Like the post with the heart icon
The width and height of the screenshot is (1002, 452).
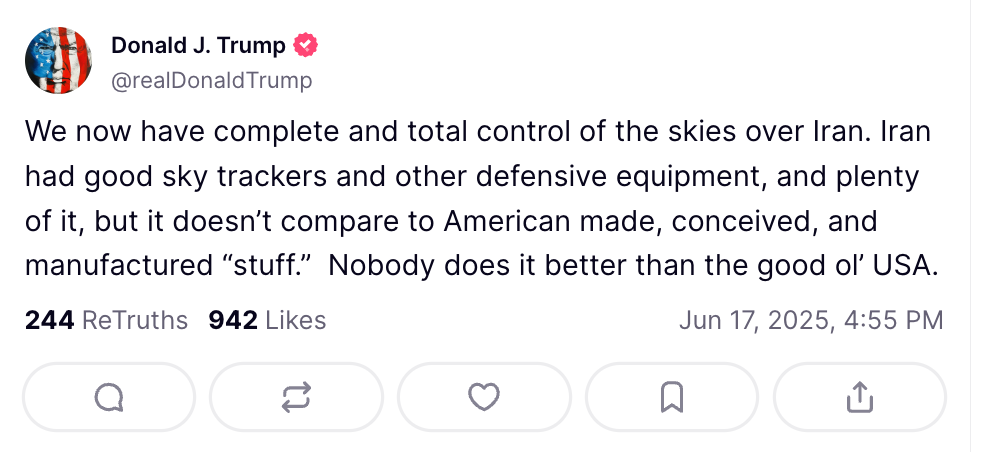tap(484, 398)
